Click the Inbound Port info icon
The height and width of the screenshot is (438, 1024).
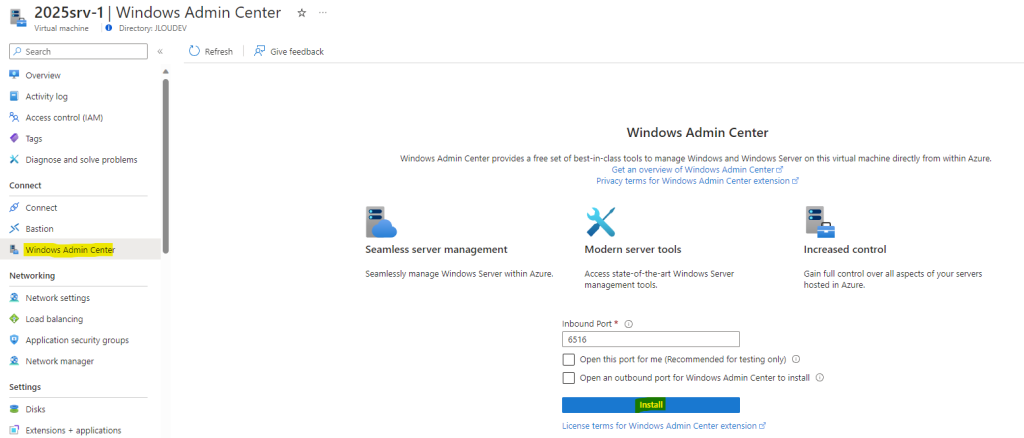click(x=629, y=324)
